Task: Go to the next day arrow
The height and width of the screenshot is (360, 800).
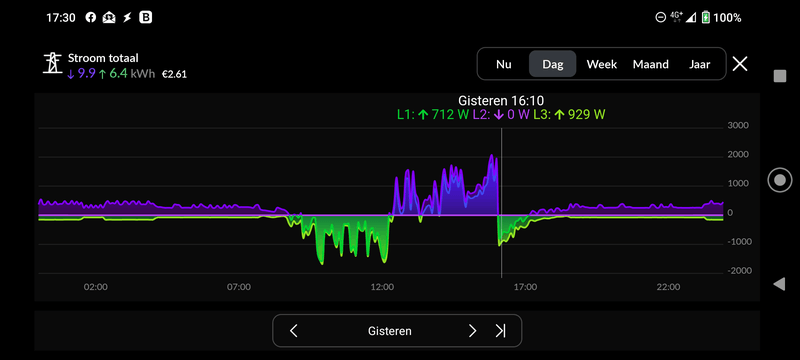Action: coord(472,331)
